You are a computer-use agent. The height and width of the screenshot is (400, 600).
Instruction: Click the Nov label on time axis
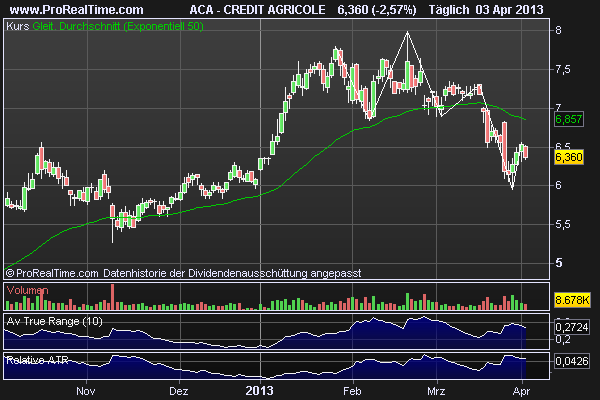coord(86,391)
